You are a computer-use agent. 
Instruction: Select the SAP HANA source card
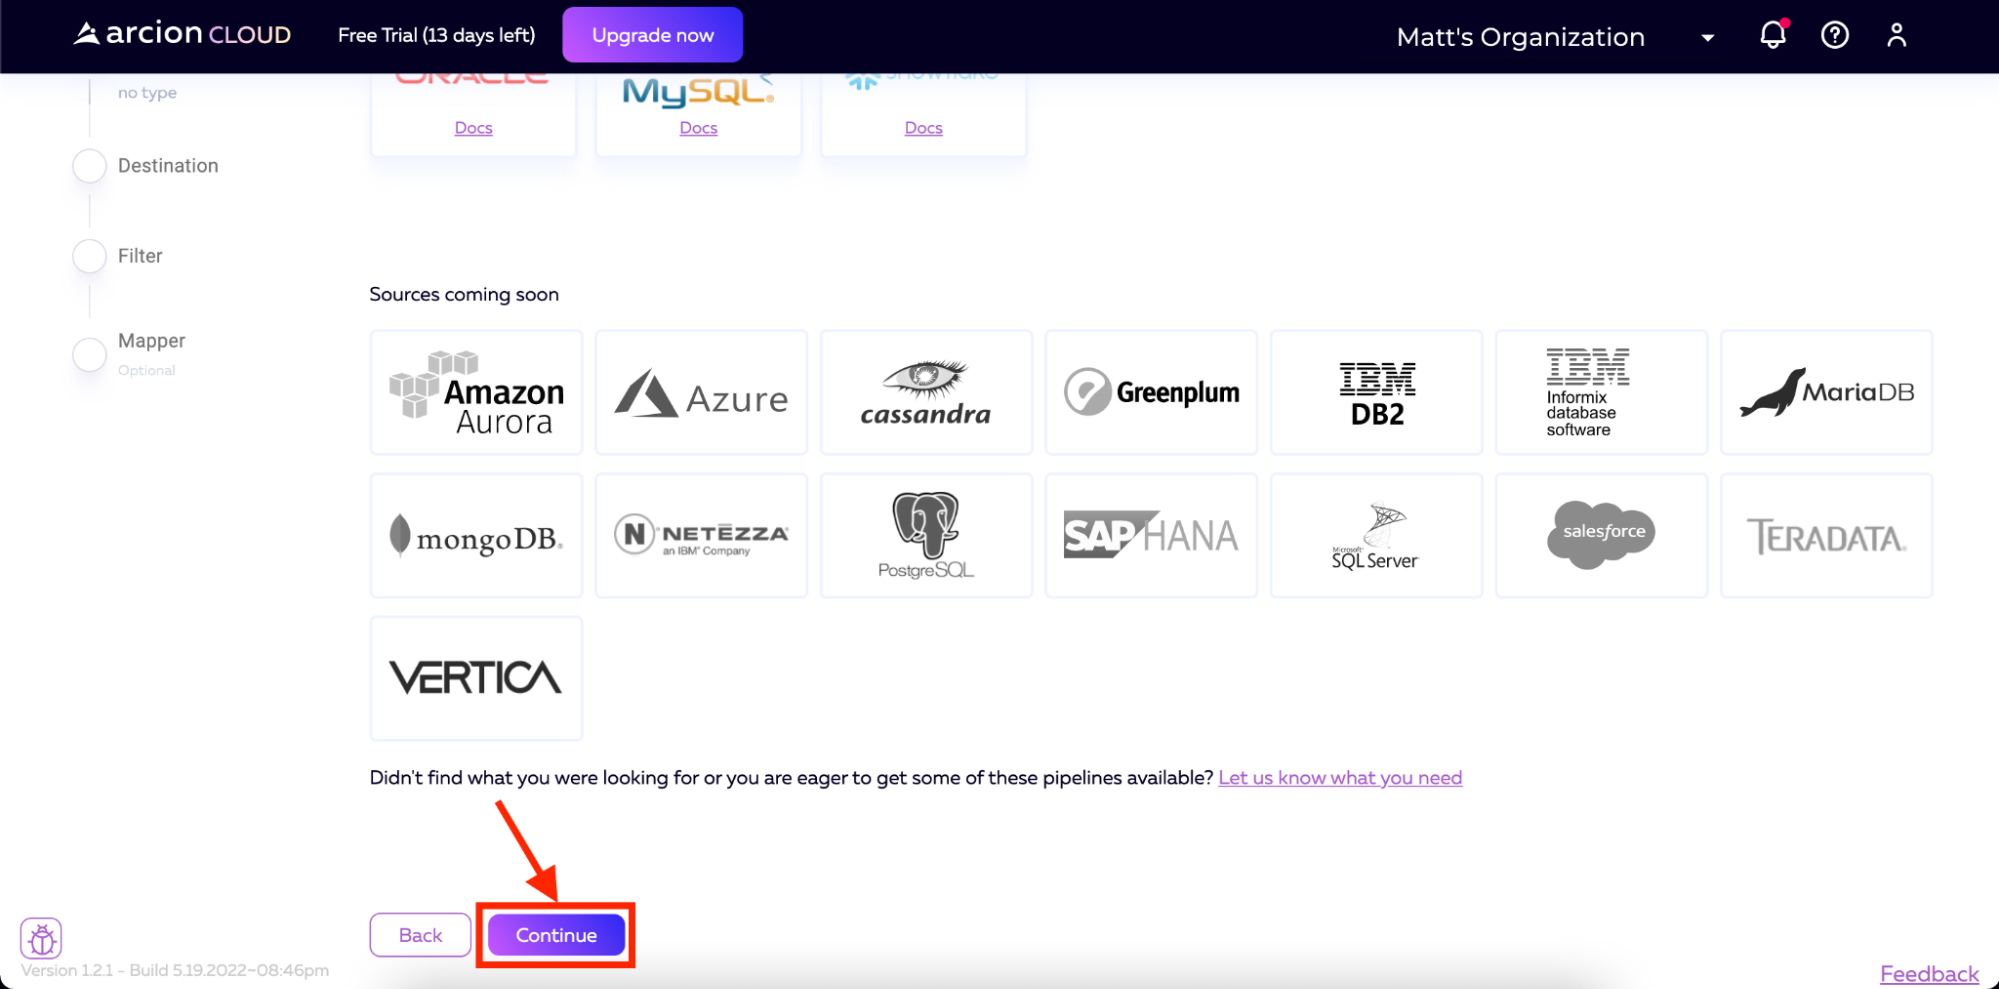(1151, 535)
